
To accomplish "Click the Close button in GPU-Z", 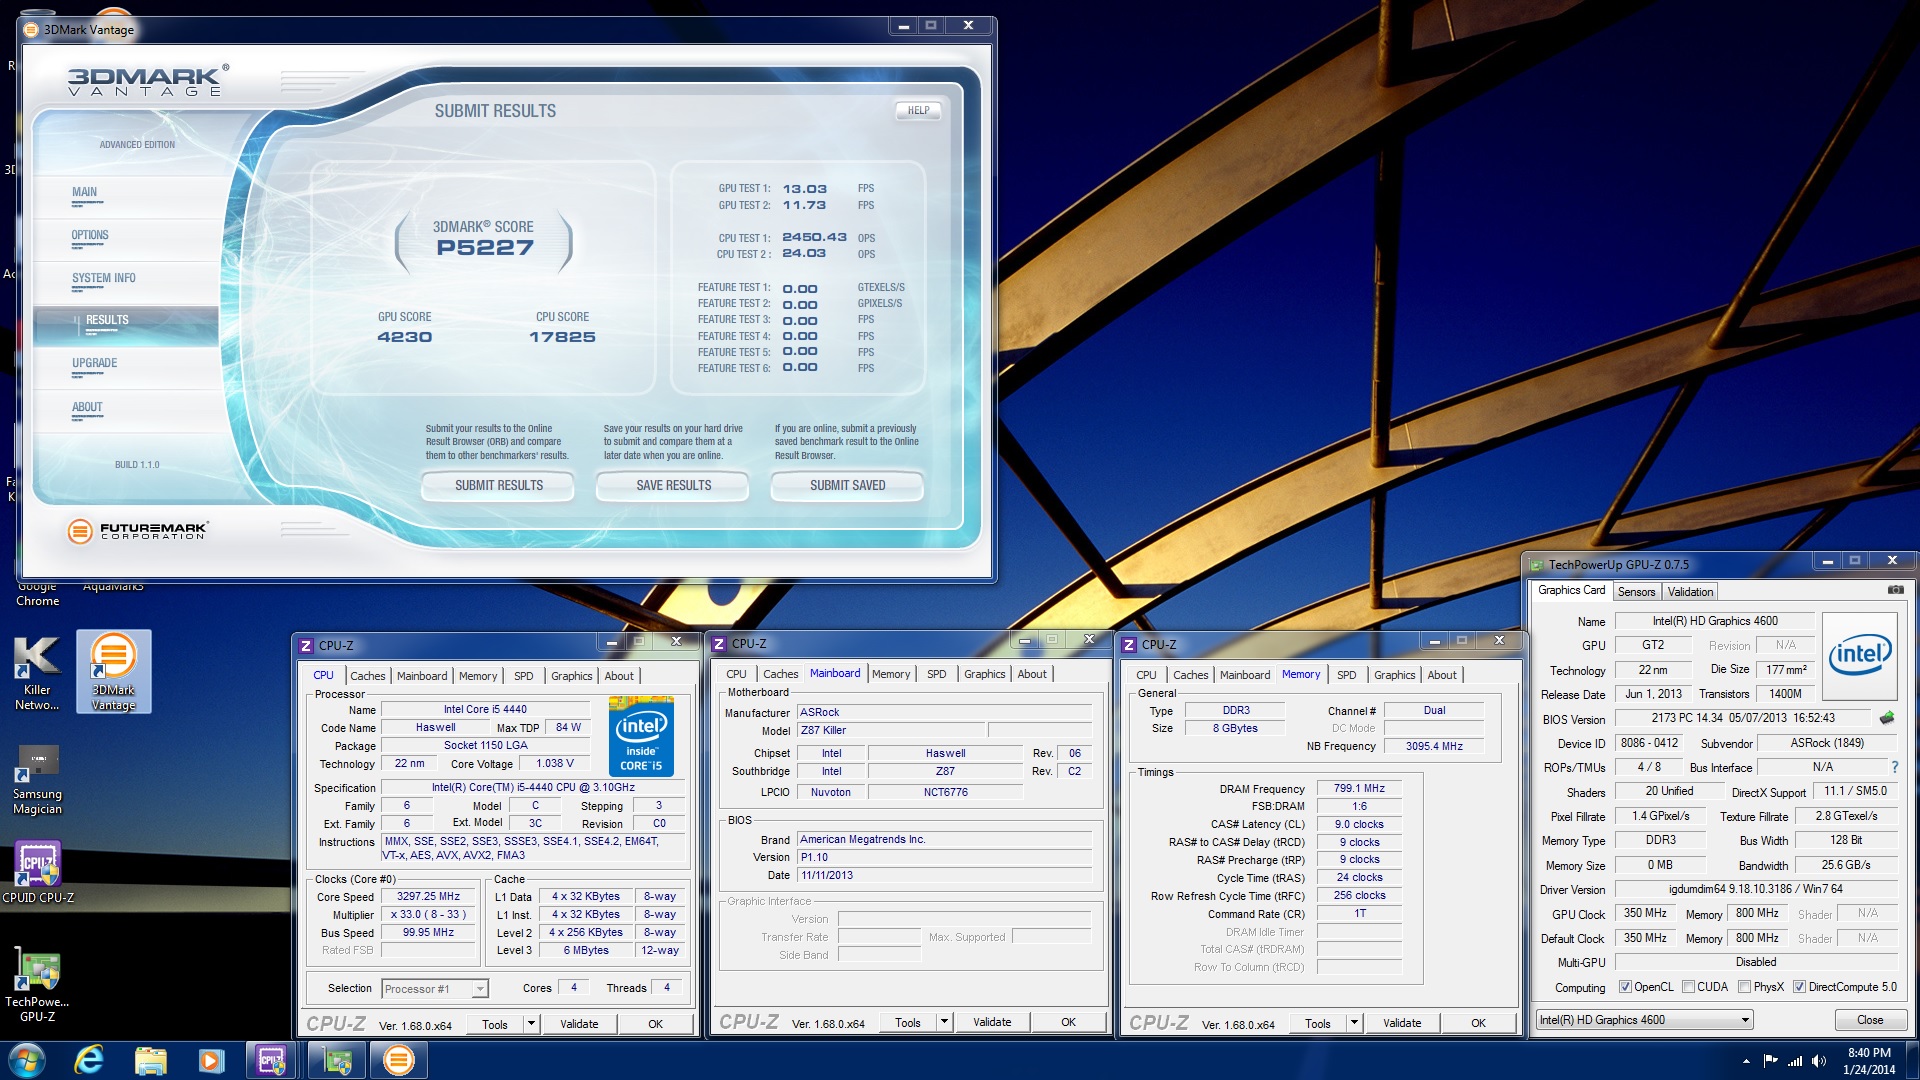I will 1869,1020.
